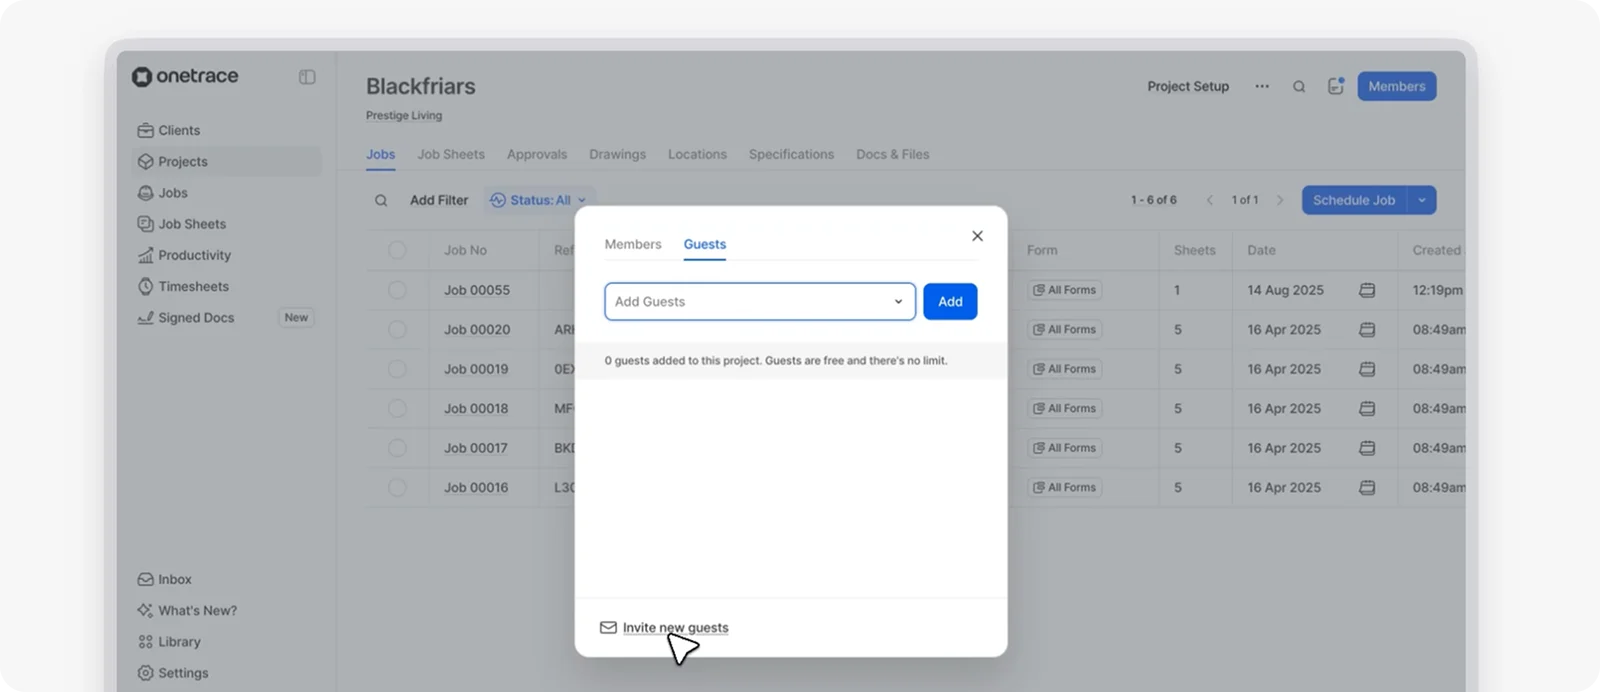Select the Job 00018 row checkbox

pos(397,408)
